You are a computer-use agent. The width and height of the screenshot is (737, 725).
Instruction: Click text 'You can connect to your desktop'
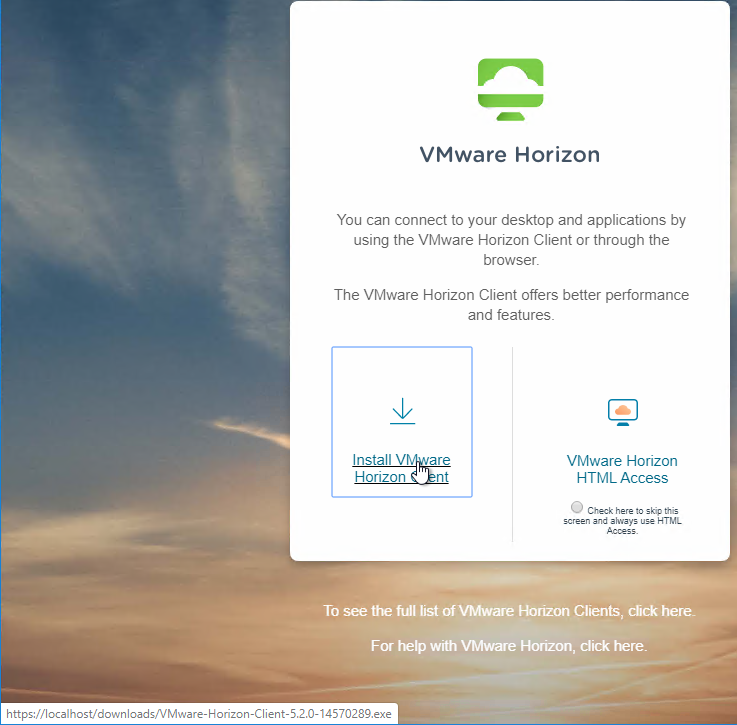[x=445, y=220]
